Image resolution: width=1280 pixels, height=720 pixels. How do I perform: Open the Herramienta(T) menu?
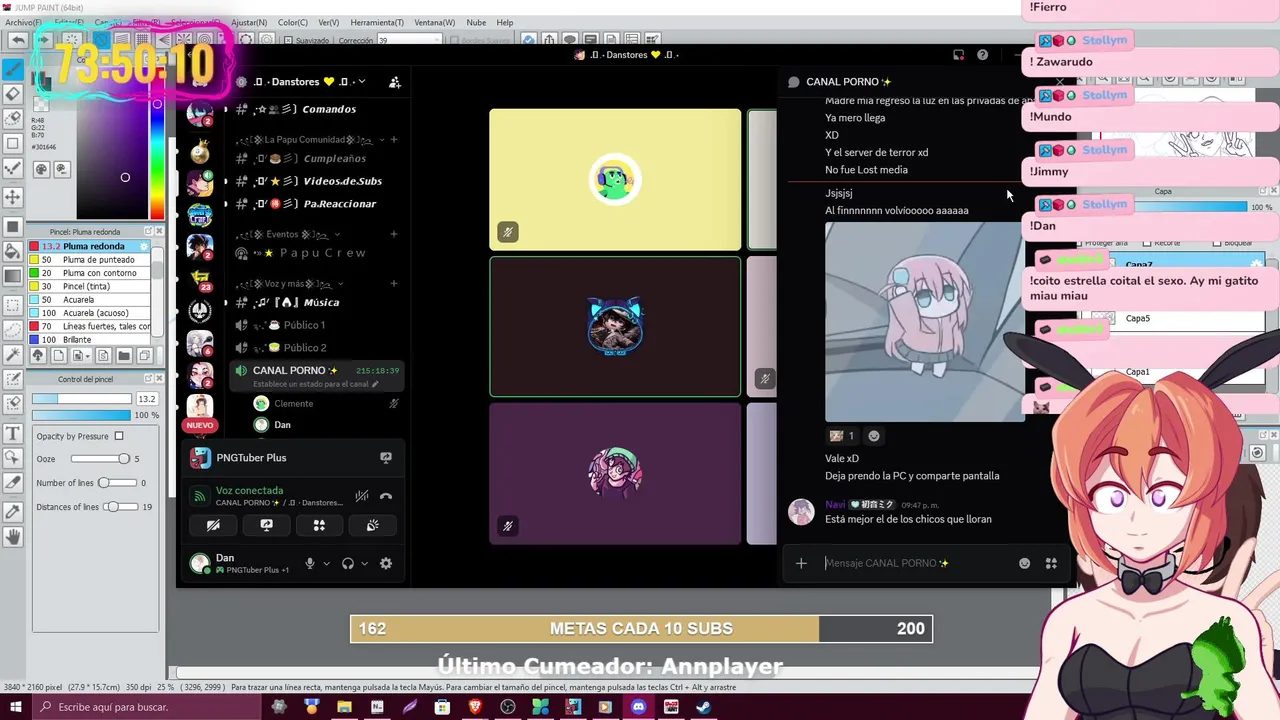click(377, 22)
